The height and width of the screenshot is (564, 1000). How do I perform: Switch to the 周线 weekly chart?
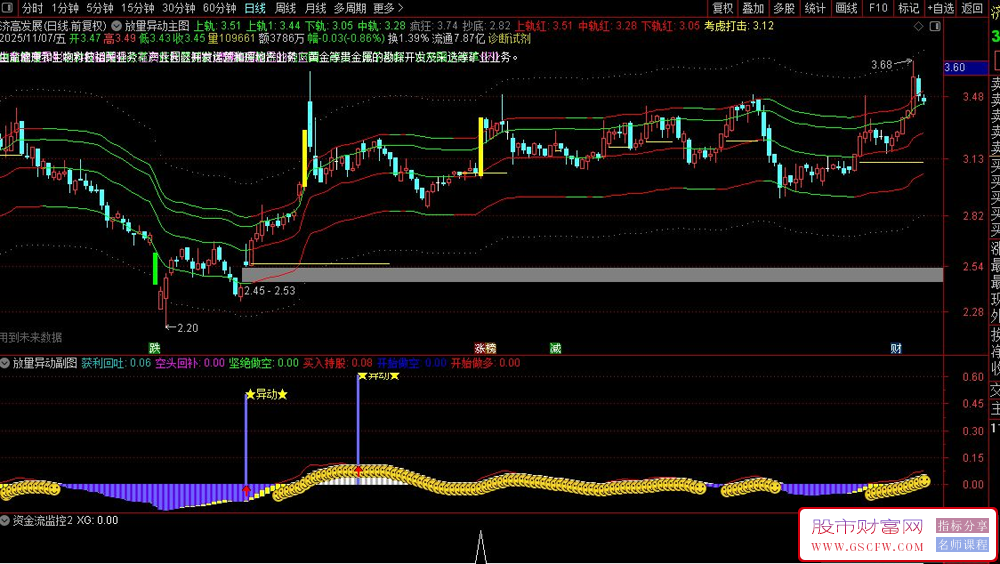tap(285, 8)
